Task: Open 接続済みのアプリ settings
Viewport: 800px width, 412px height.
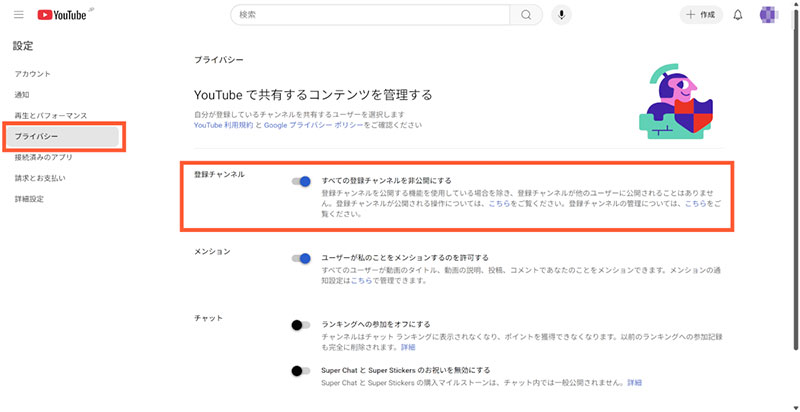Action: tap(43, 157)
